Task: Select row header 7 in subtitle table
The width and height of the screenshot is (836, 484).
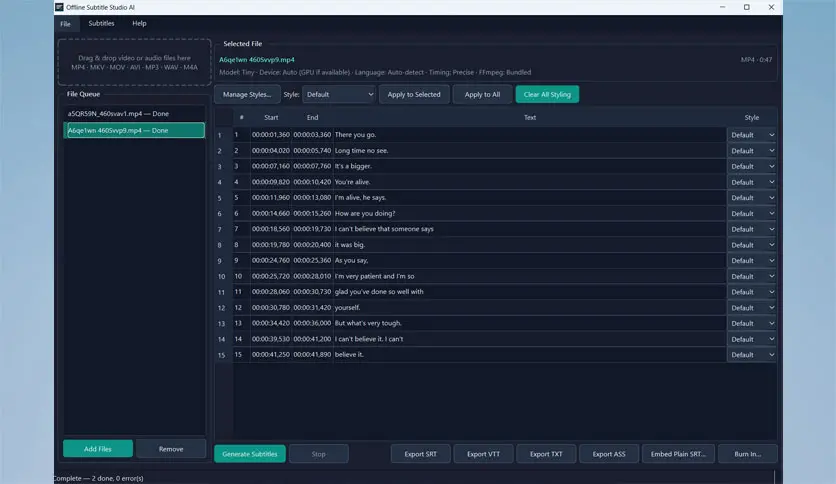Action: 223,229
